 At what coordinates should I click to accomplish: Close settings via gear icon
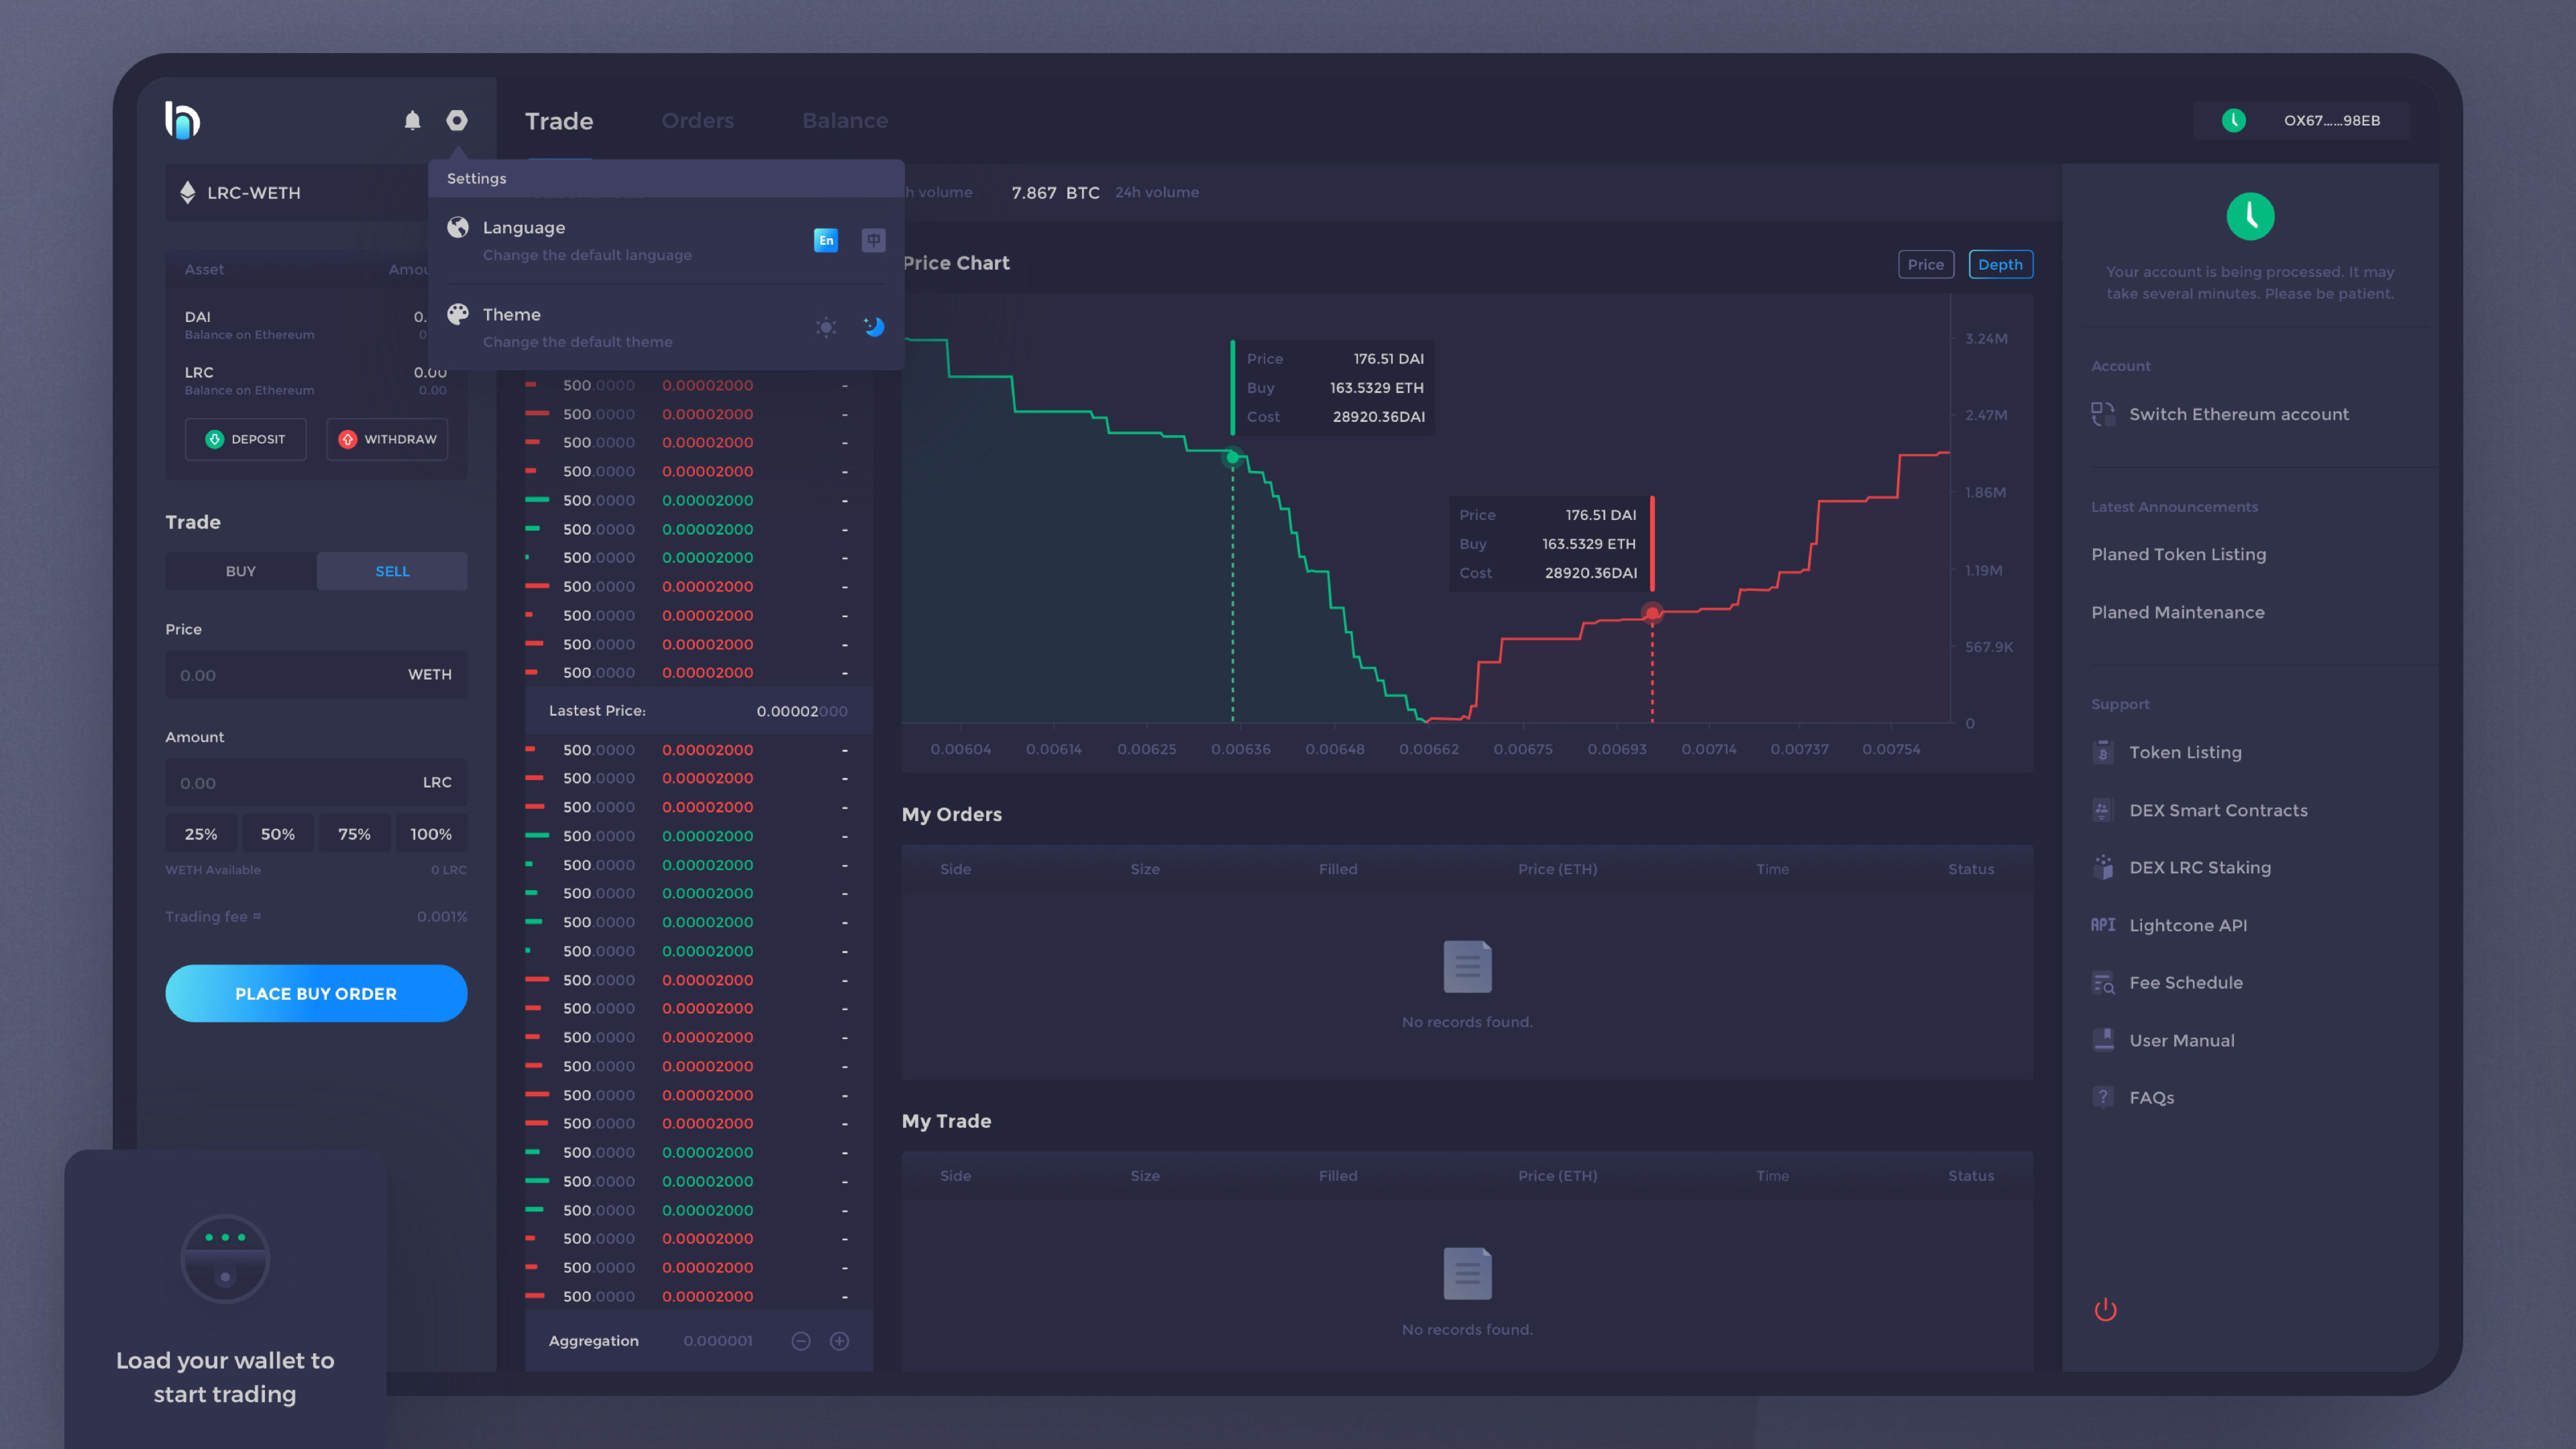(x=457, y=120)
